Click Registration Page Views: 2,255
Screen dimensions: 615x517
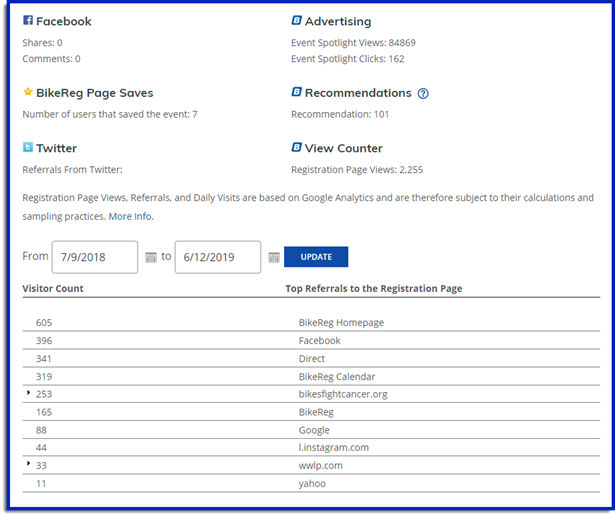coord(357,170)
